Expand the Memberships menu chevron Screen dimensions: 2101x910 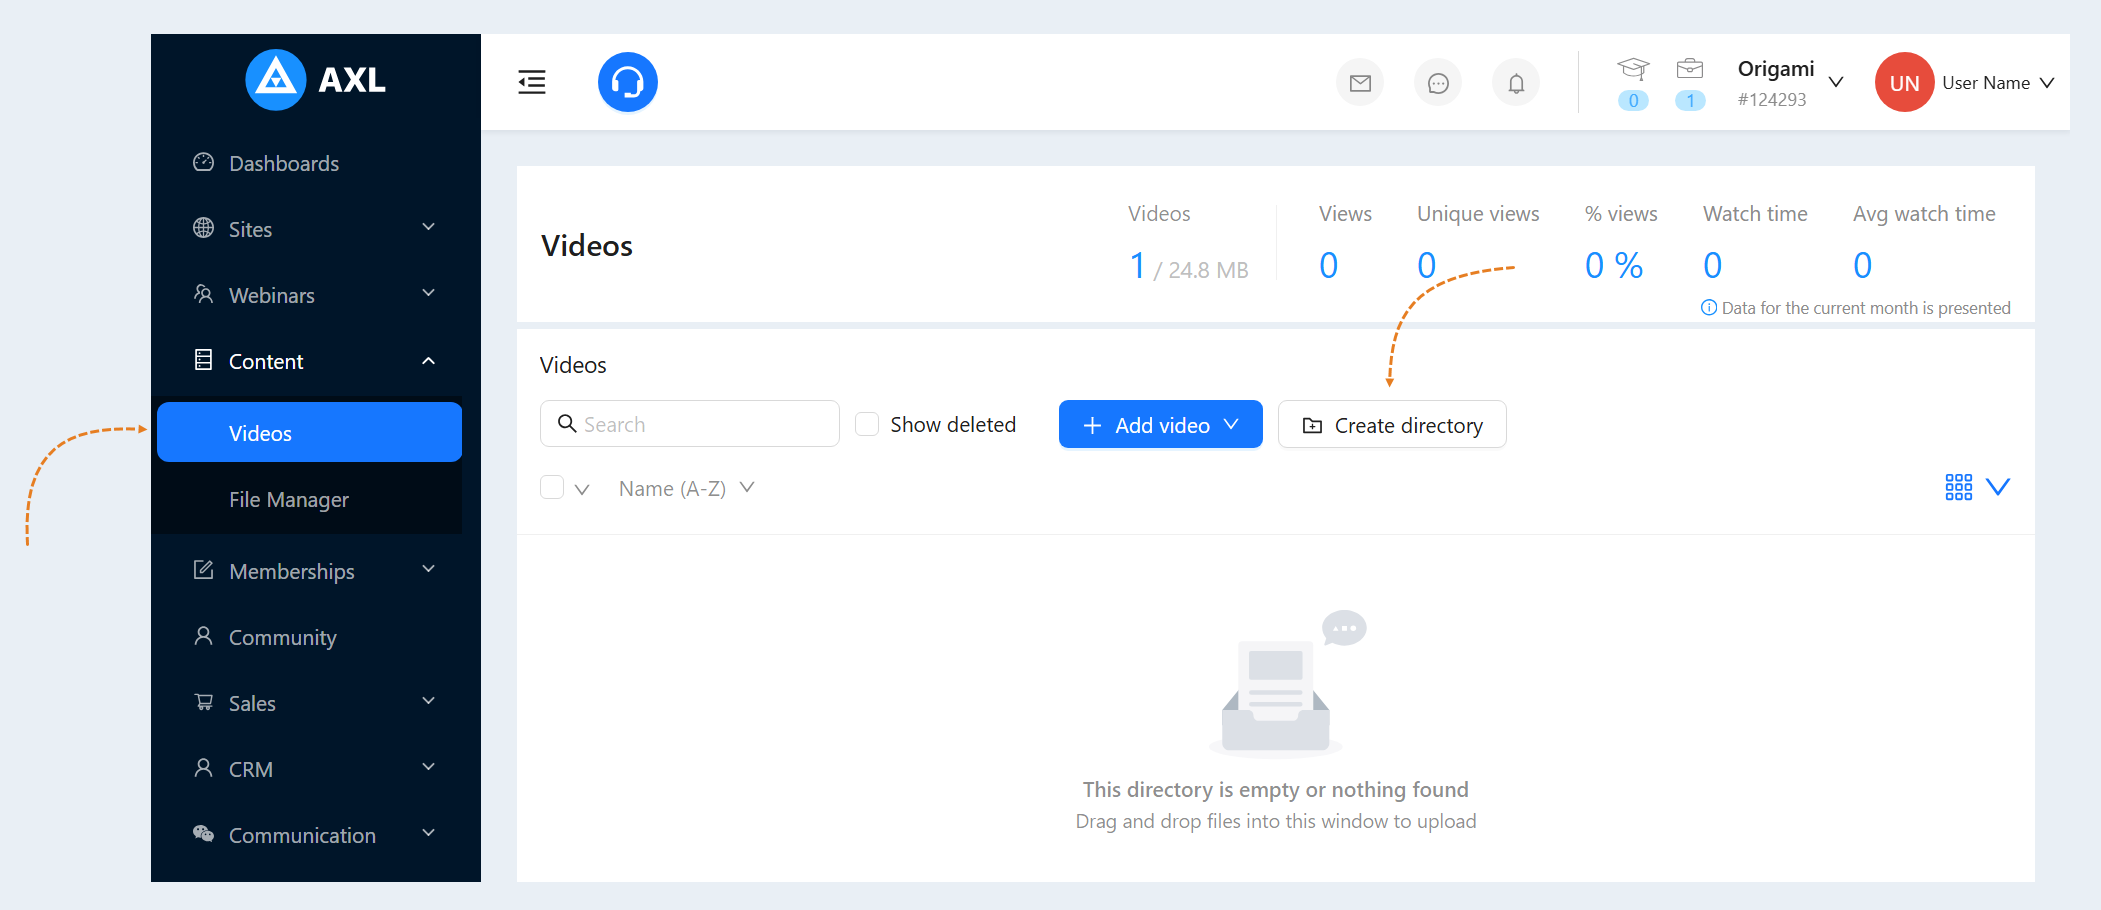(429, 570)
